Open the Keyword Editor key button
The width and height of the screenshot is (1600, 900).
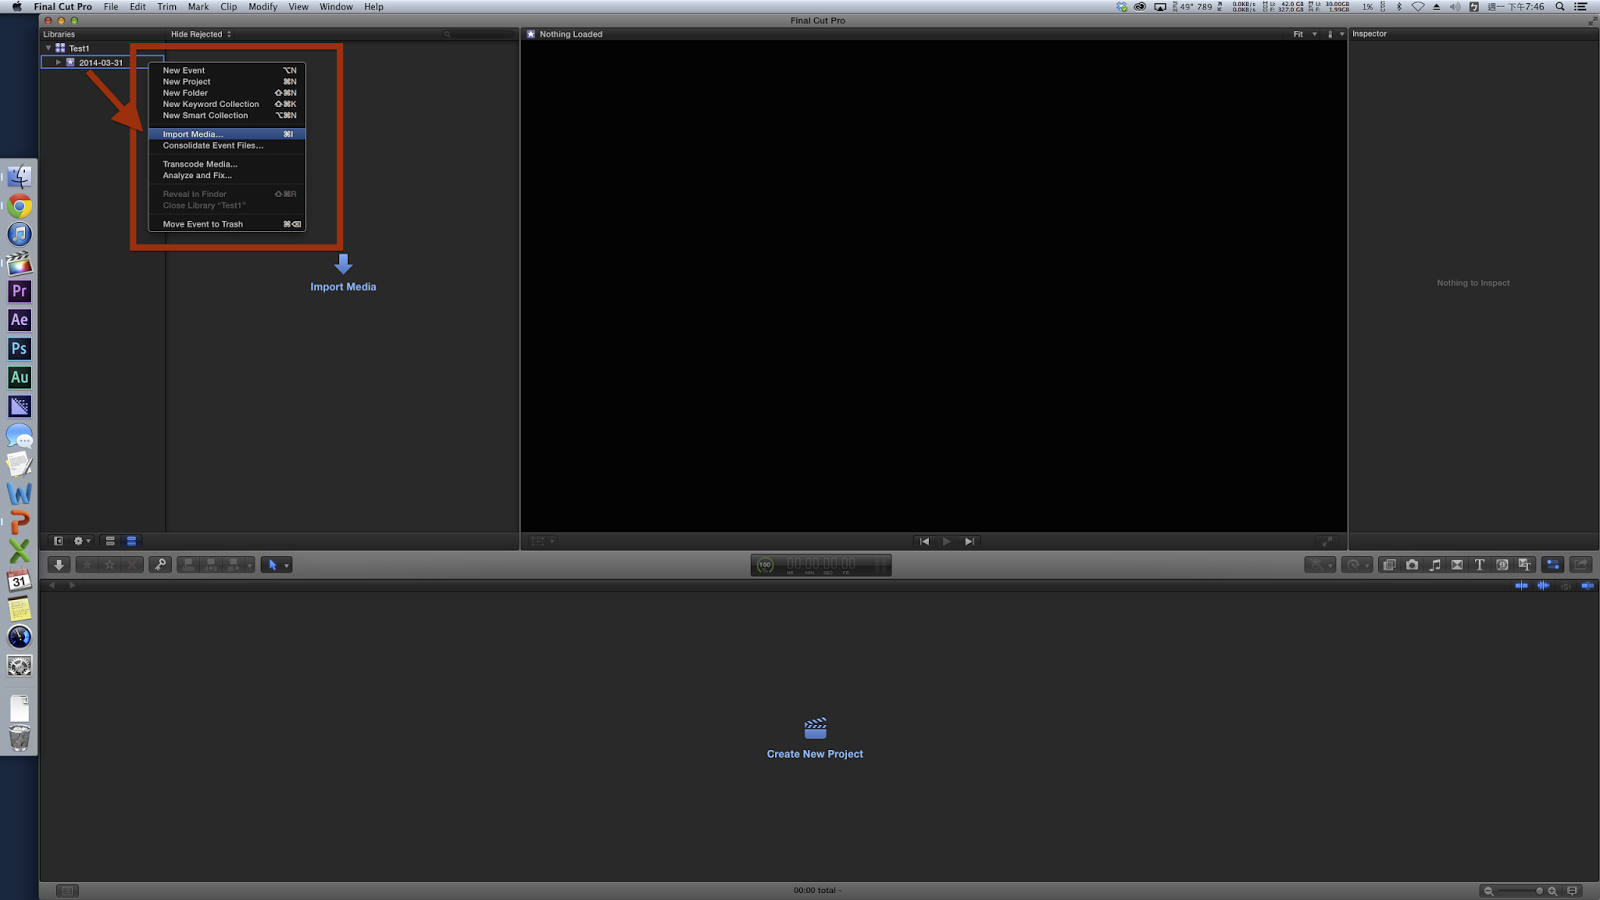(x=160, y=565)
